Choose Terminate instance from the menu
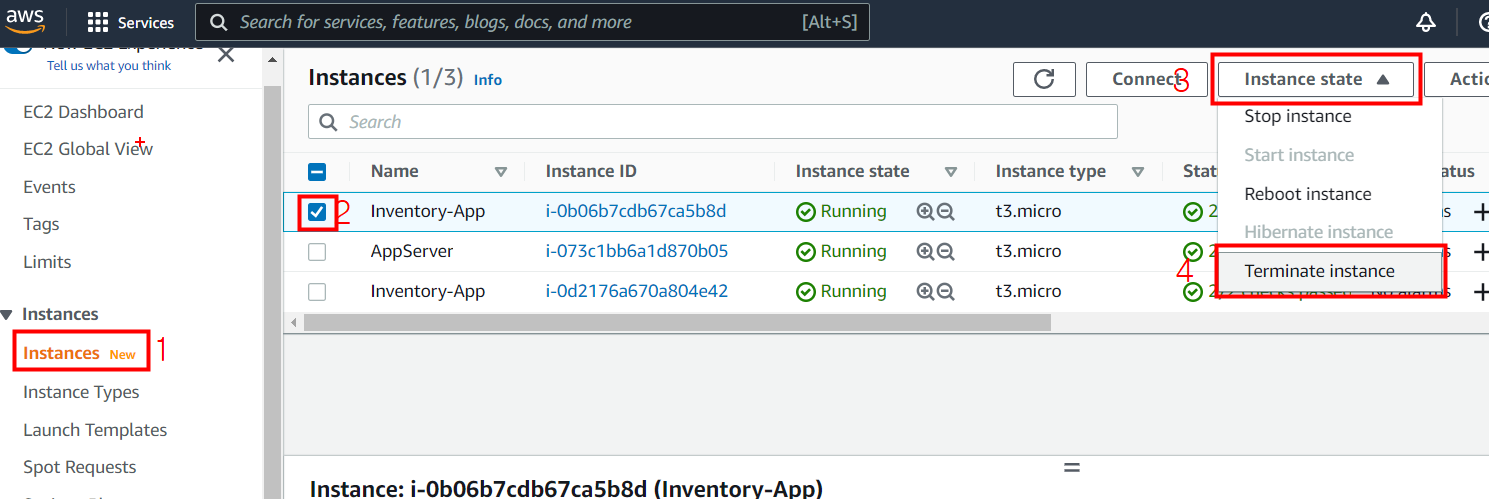1489x499 pixels. [1330, 271]
